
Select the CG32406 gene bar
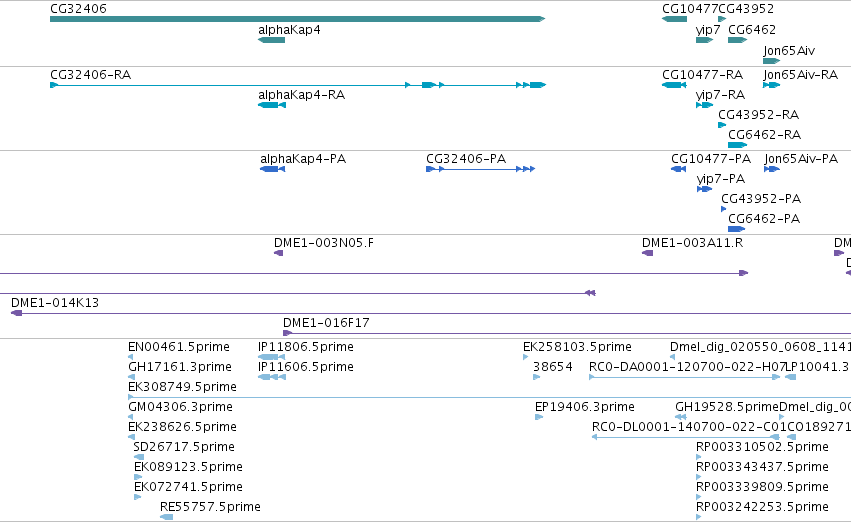coord(297,19)
